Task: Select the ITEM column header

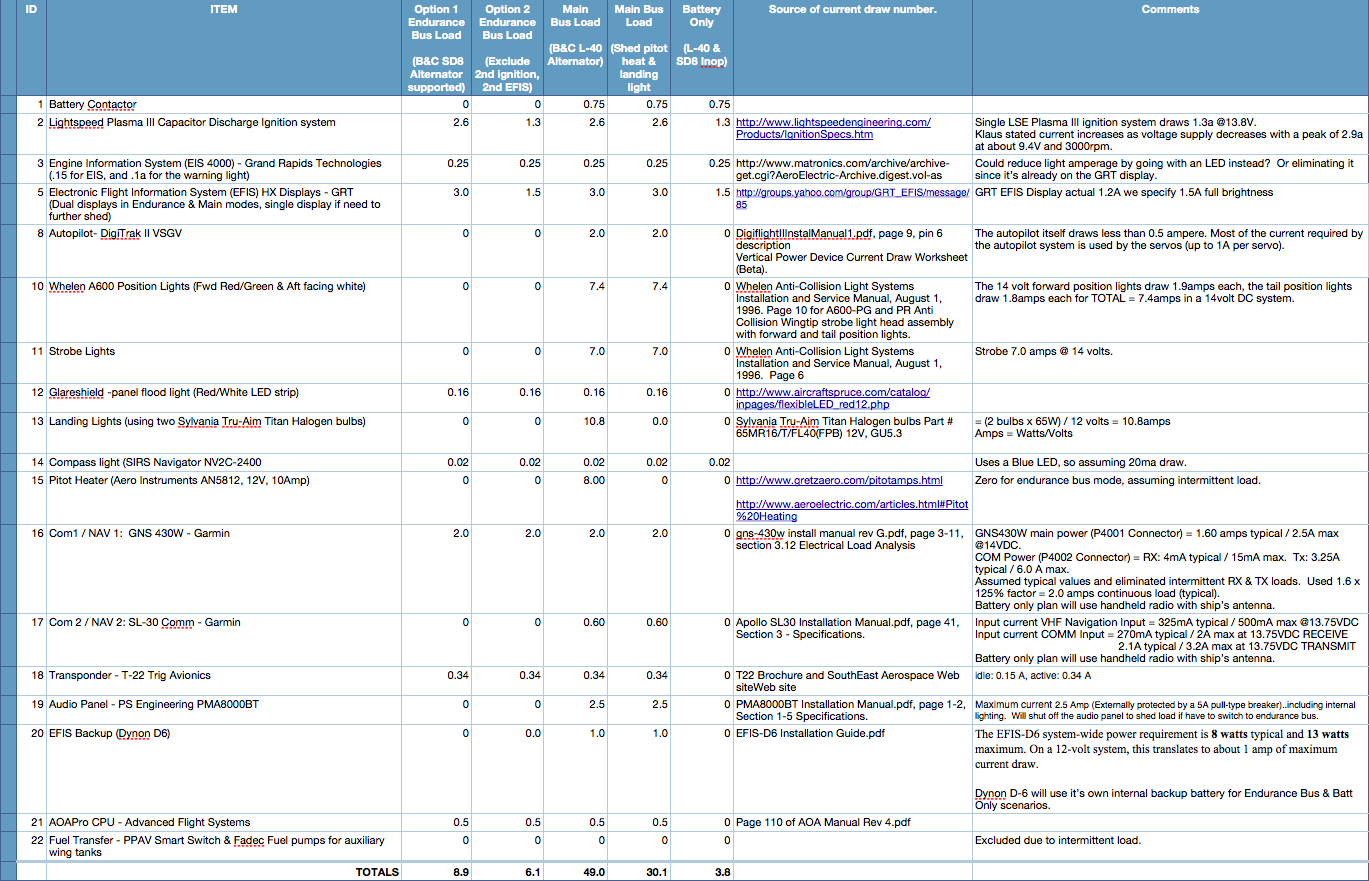Action: point(223,9)
